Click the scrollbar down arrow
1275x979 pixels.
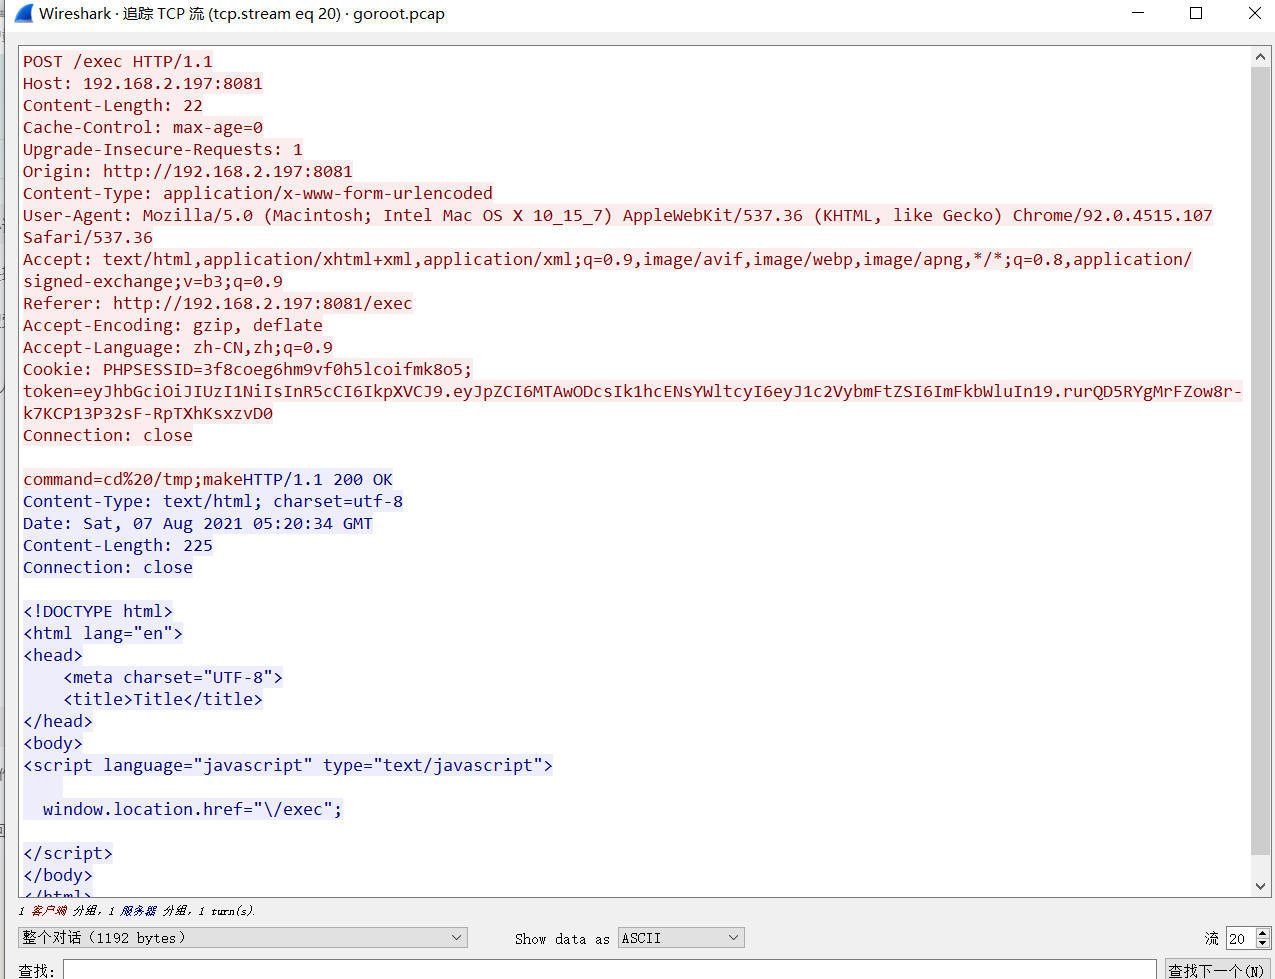[x=1260, y=886]
